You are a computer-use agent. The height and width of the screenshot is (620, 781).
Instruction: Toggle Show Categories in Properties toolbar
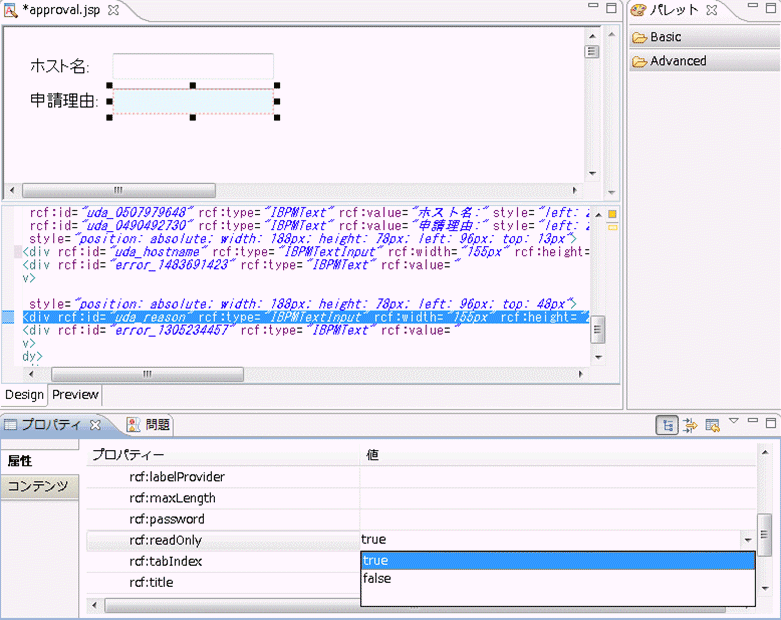tap(667, 425)
